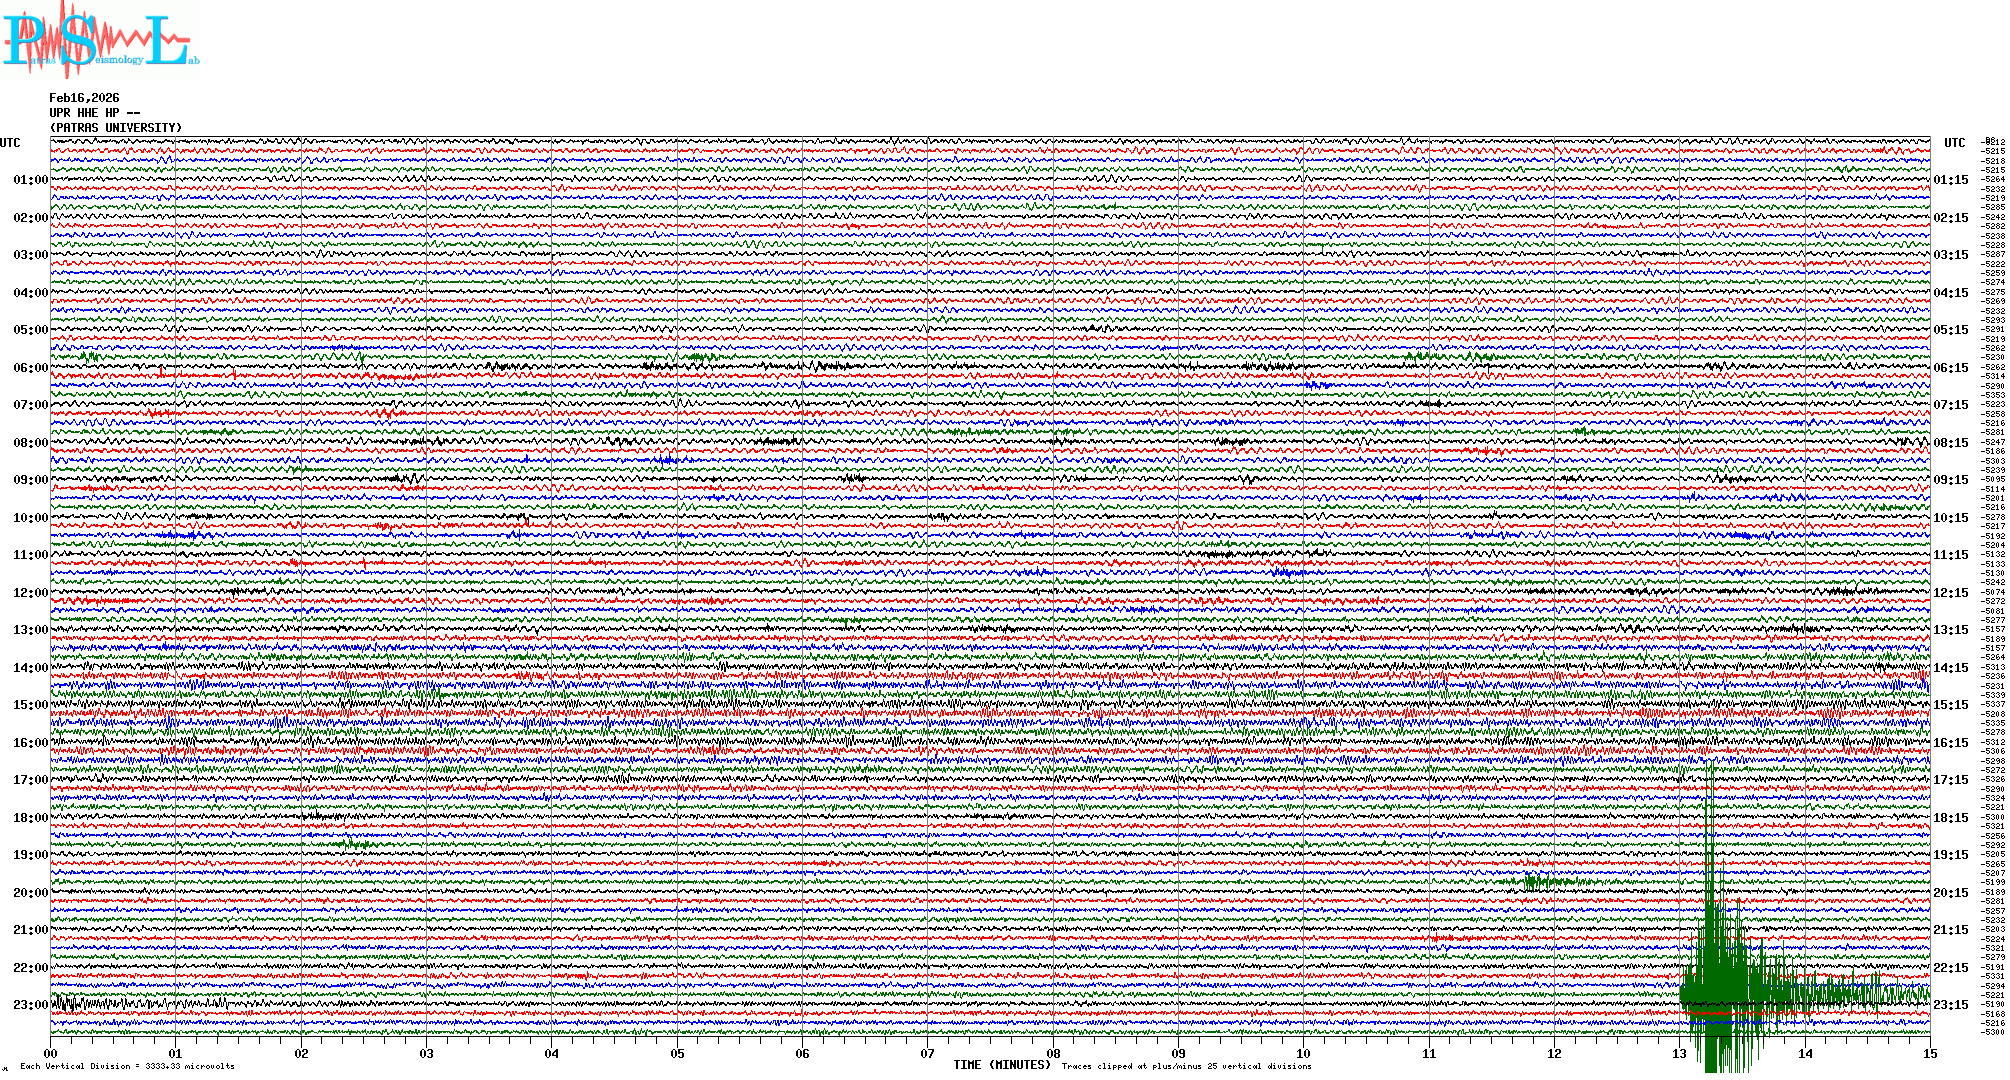Click minute tick 13 on the bottom axis
The width and height of the screenshot is (2010, 1080).
1679,1053
